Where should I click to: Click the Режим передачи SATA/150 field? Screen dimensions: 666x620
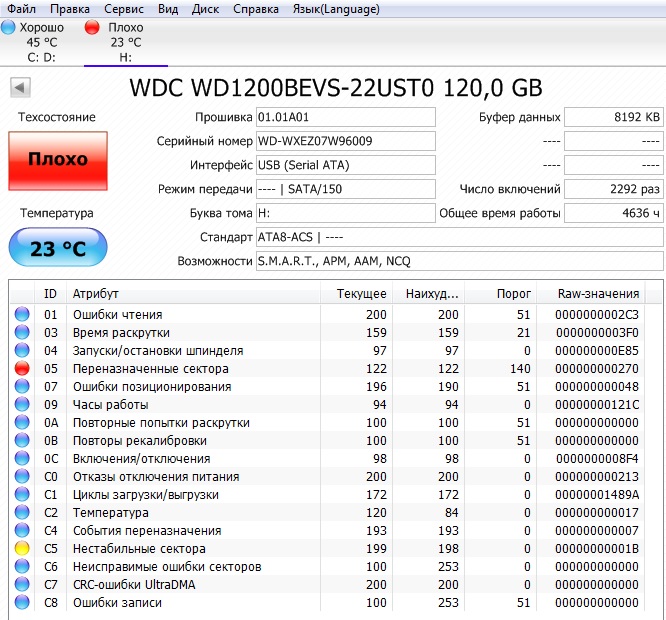click(346, 189)
